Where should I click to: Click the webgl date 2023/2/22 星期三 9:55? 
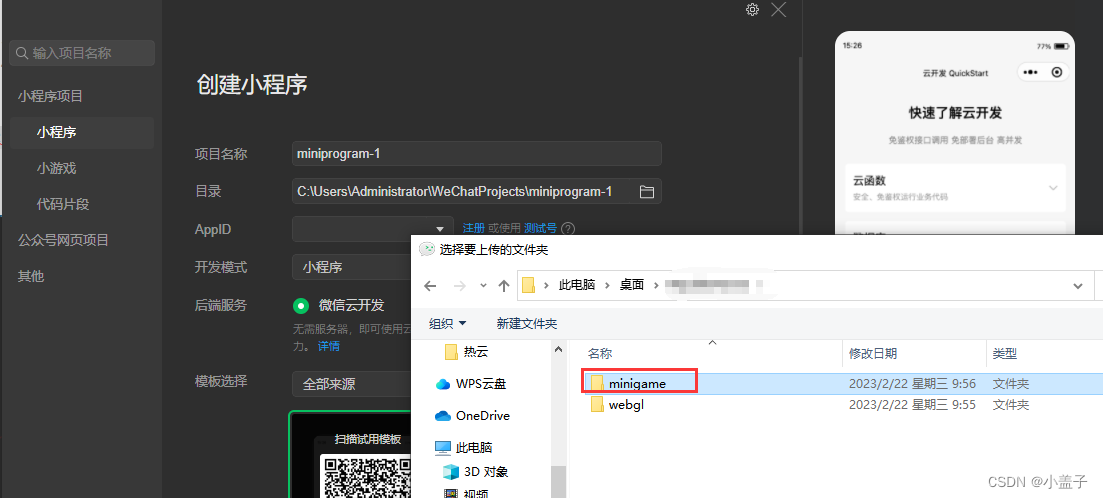point(912,404)
